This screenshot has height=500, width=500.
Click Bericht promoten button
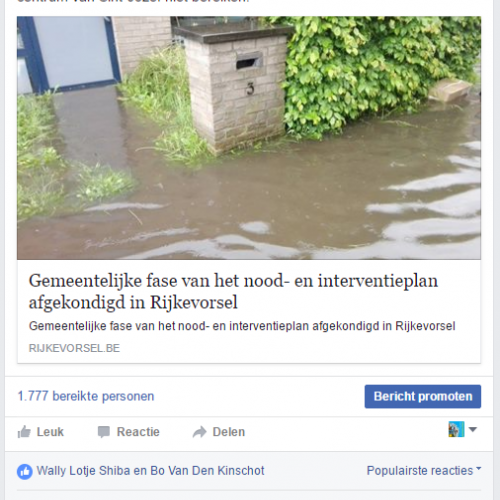coord(423,396)
